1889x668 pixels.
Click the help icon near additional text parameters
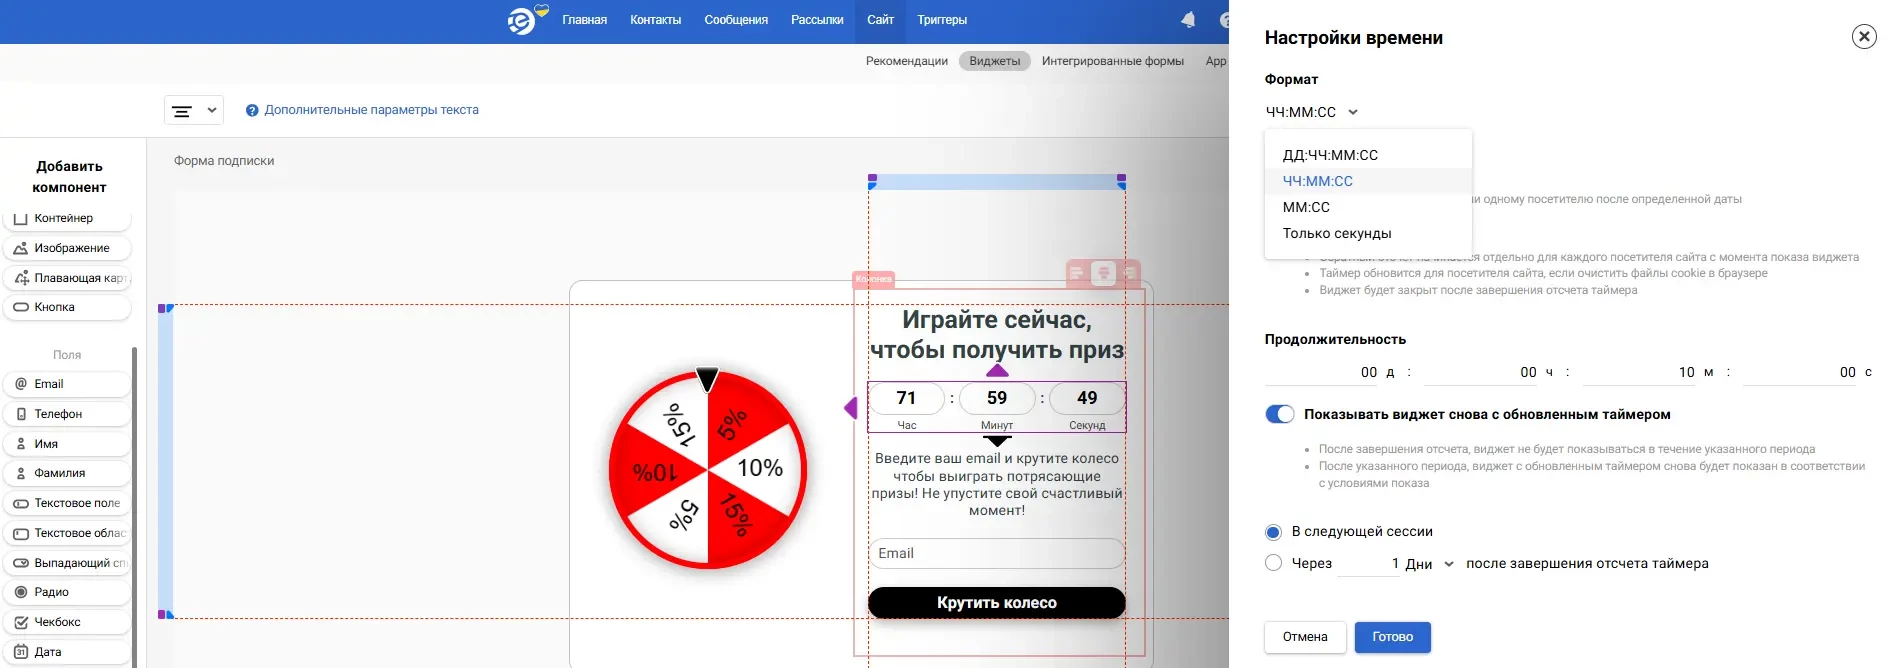point(252,111)
